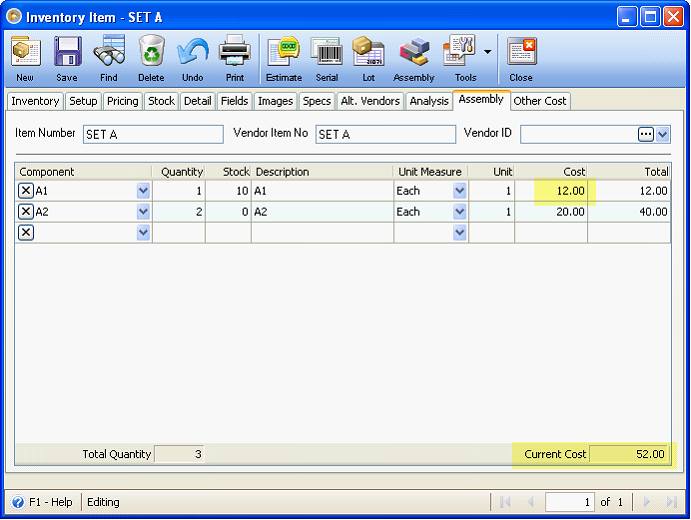This screenshot has width=691, height=520.
Task: Open Unit Measure dropdown for A1
Action: pos(460,191)
